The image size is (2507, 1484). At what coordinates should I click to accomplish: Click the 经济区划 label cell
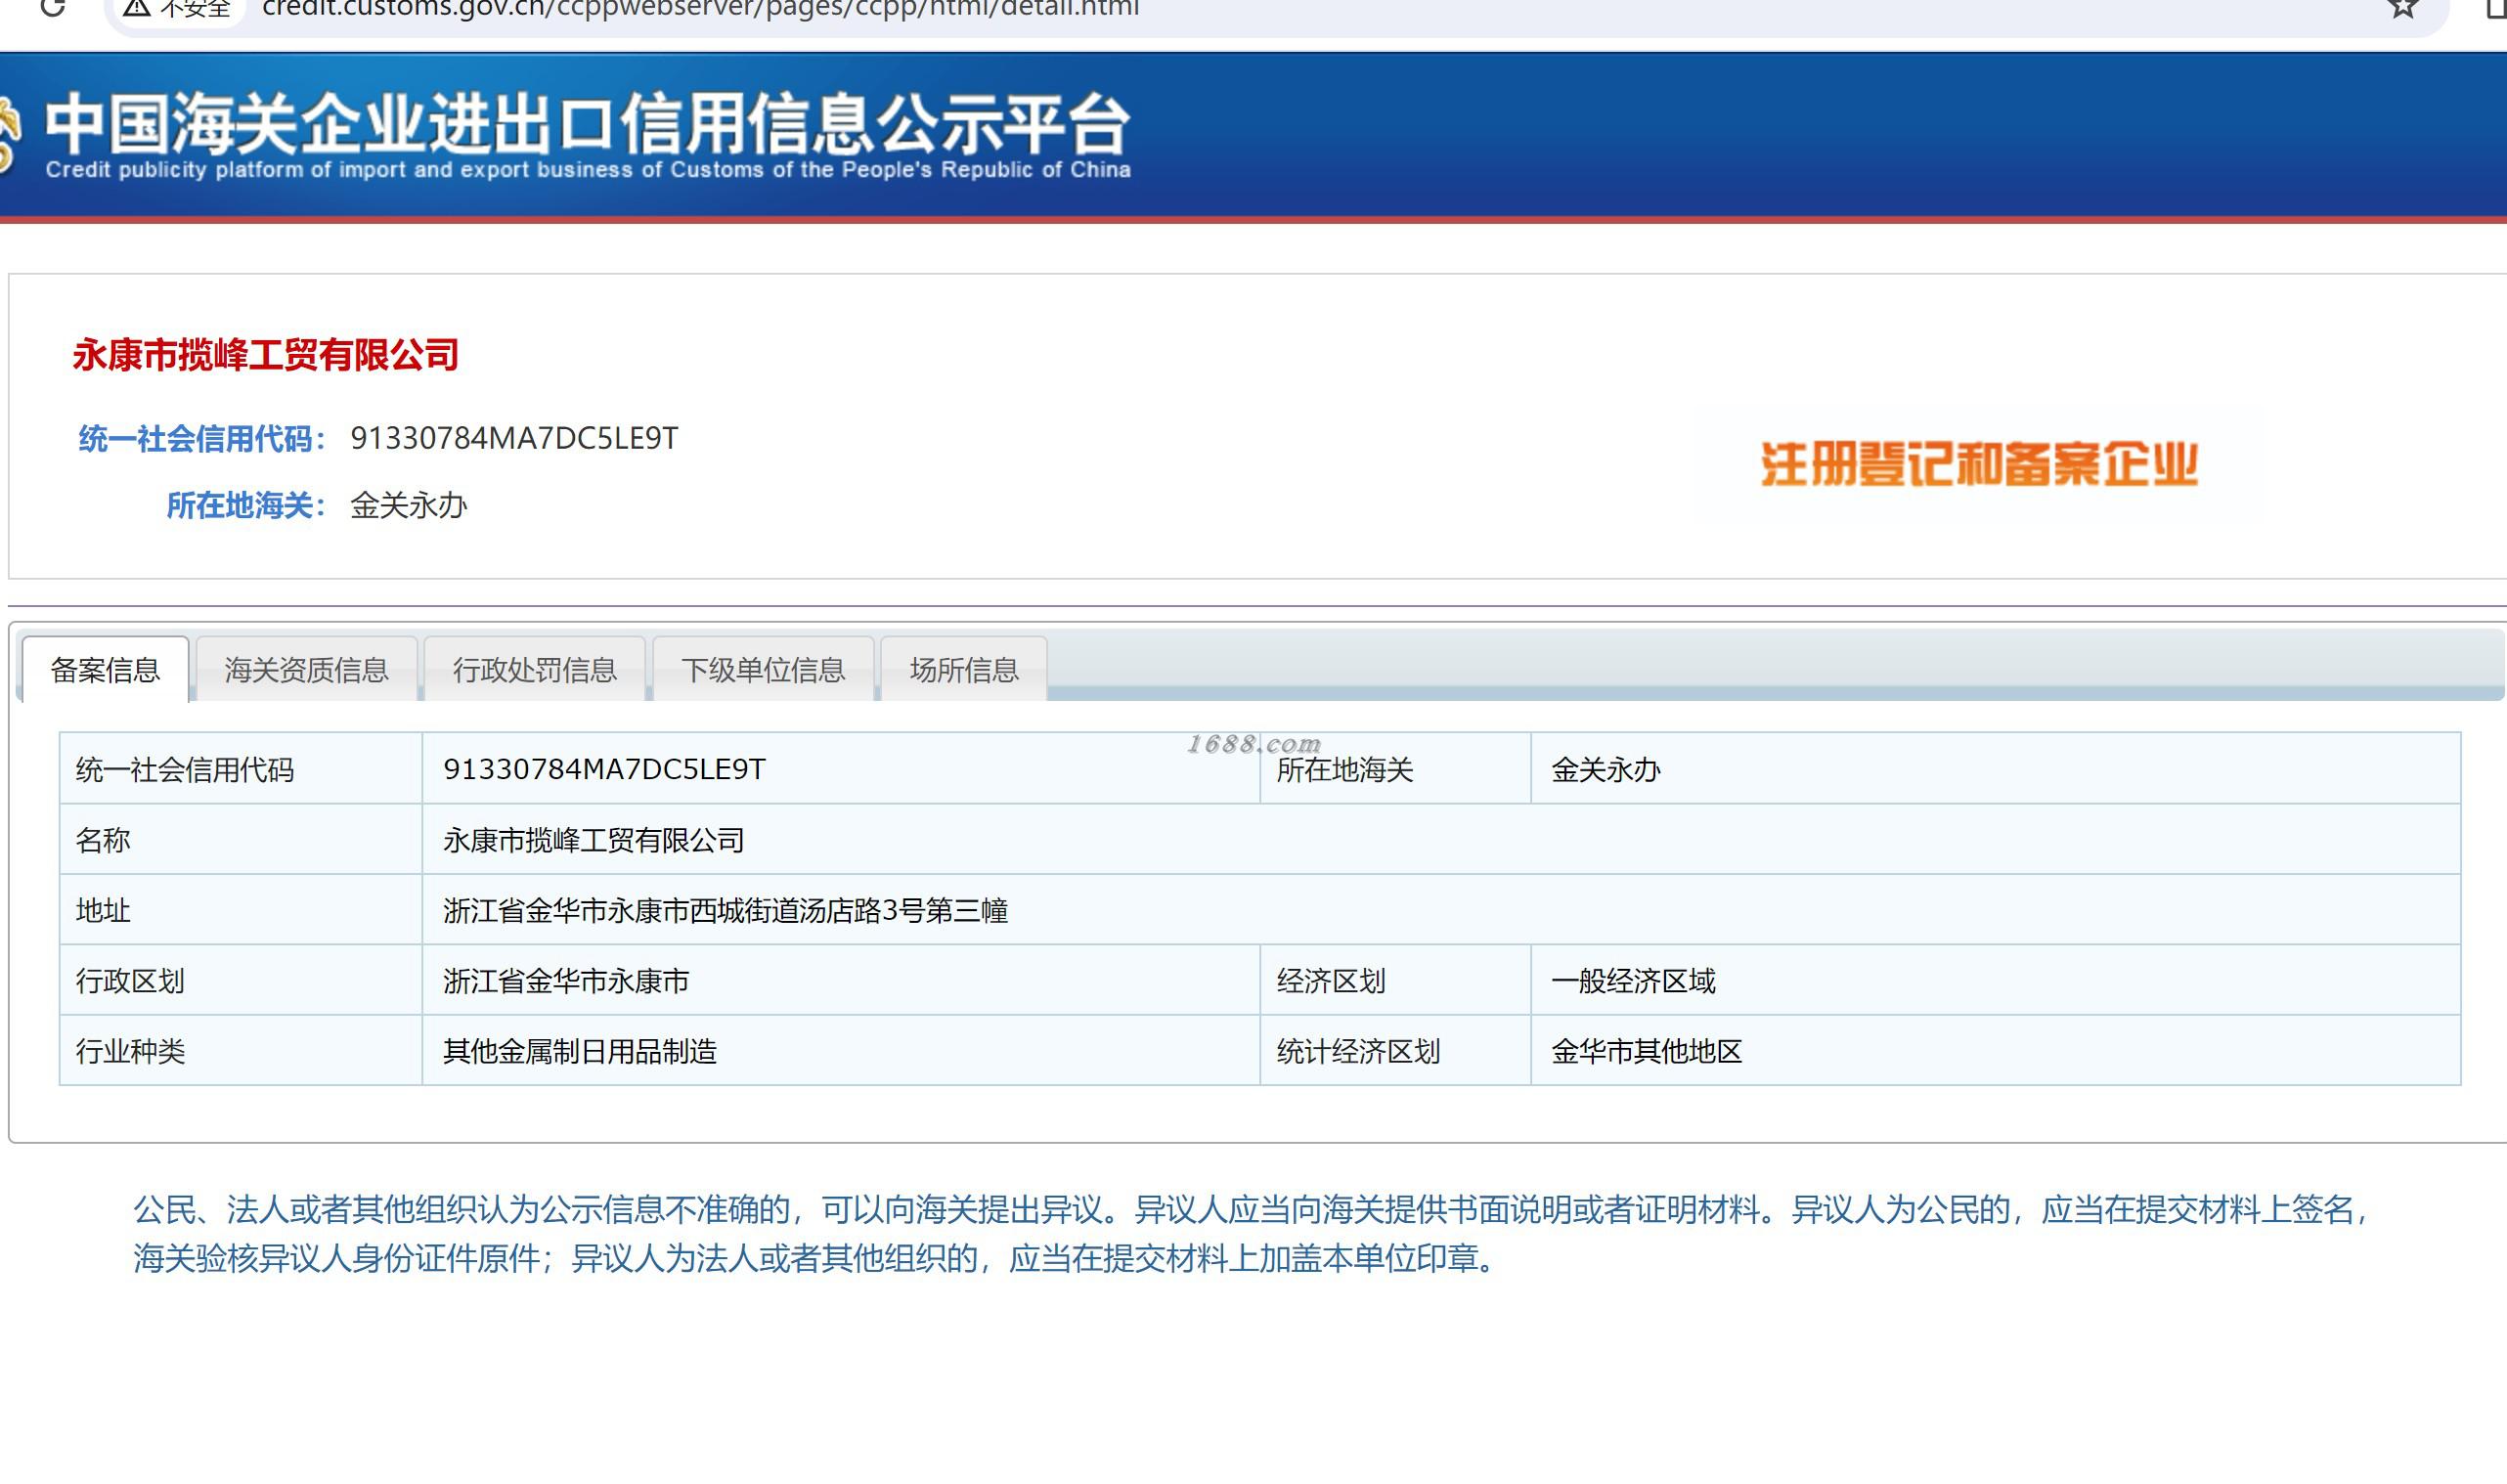[x=1395, y=980]
